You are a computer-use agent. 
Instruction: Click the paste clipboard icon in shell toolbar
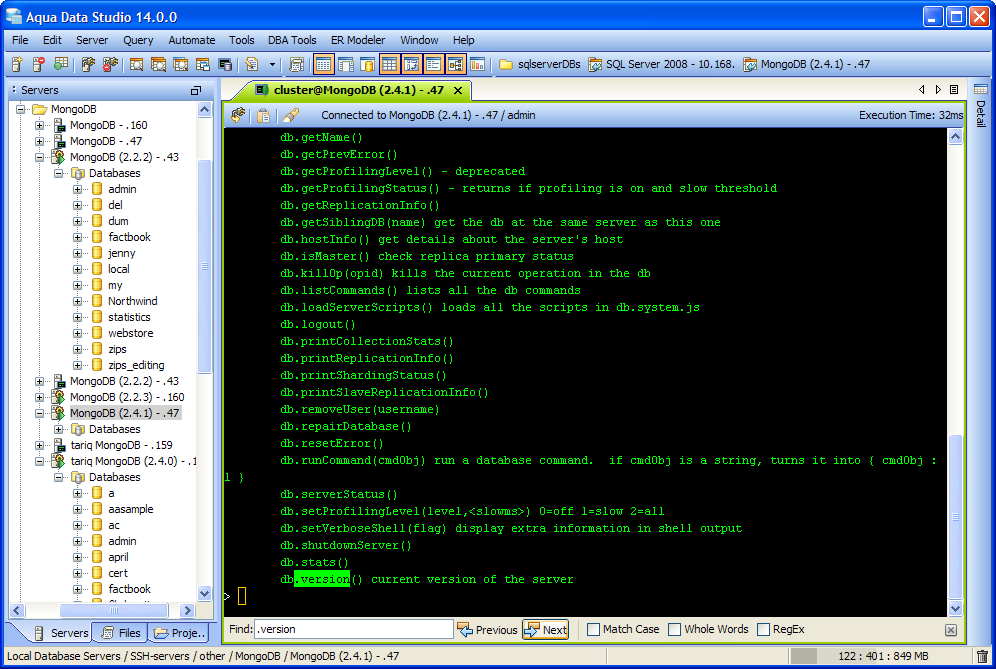[263, 115]
